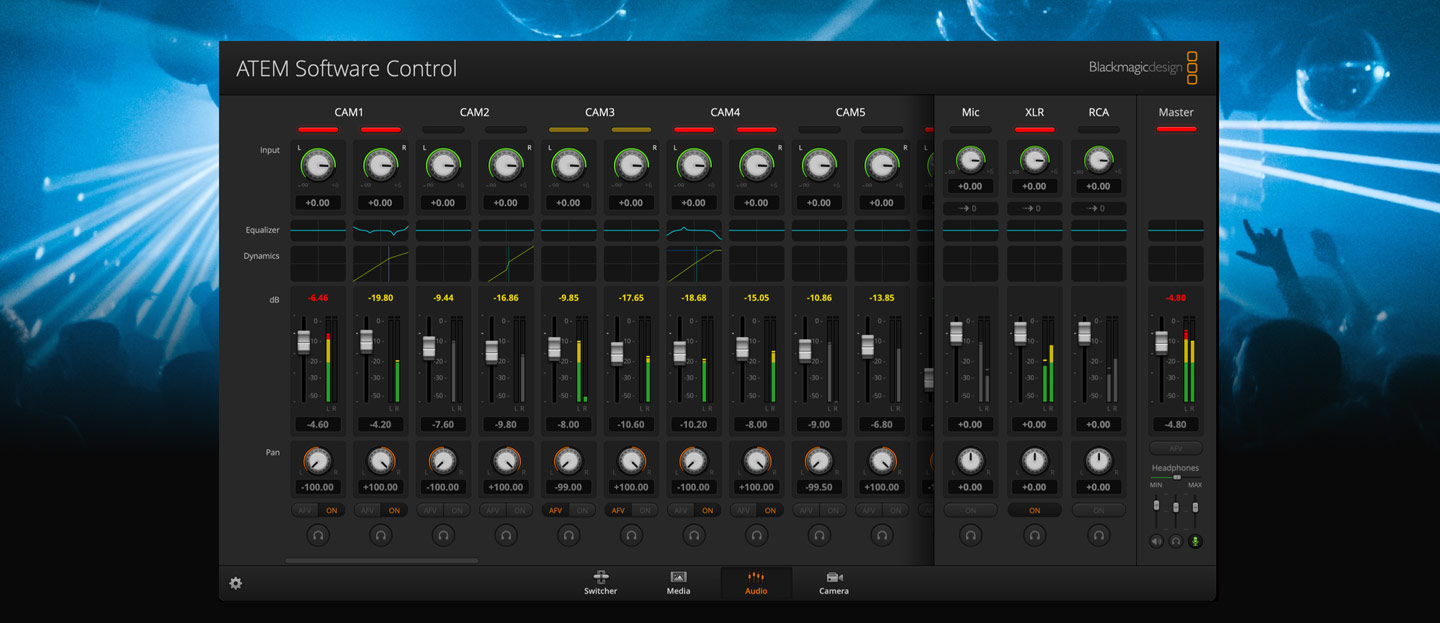
Task: Open CAM1 left channel equalizer graph
Action: (318, 230)
